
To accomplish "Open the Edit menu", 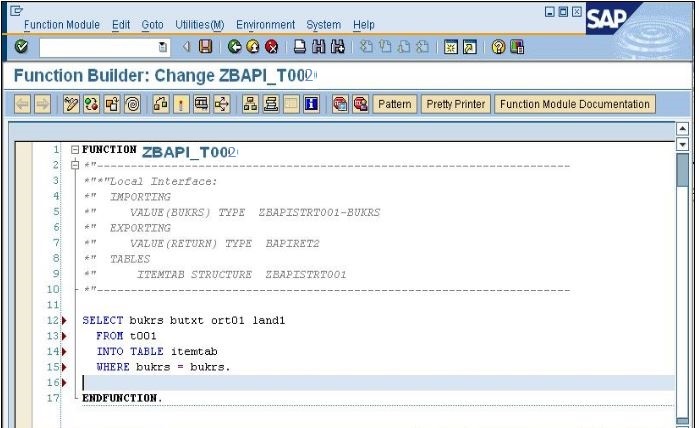I will [121, 25].
